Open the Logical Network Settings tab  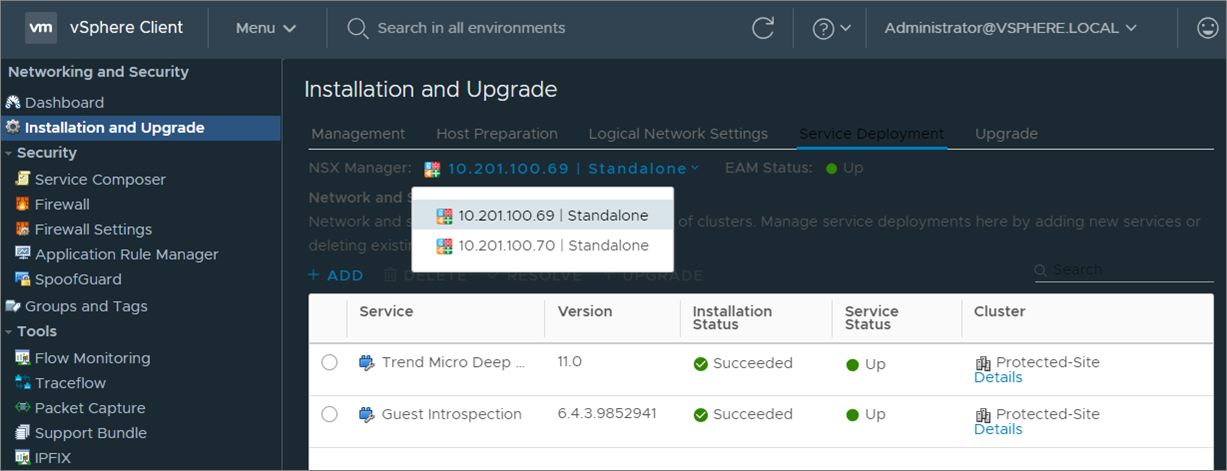(x=678, y=134)
